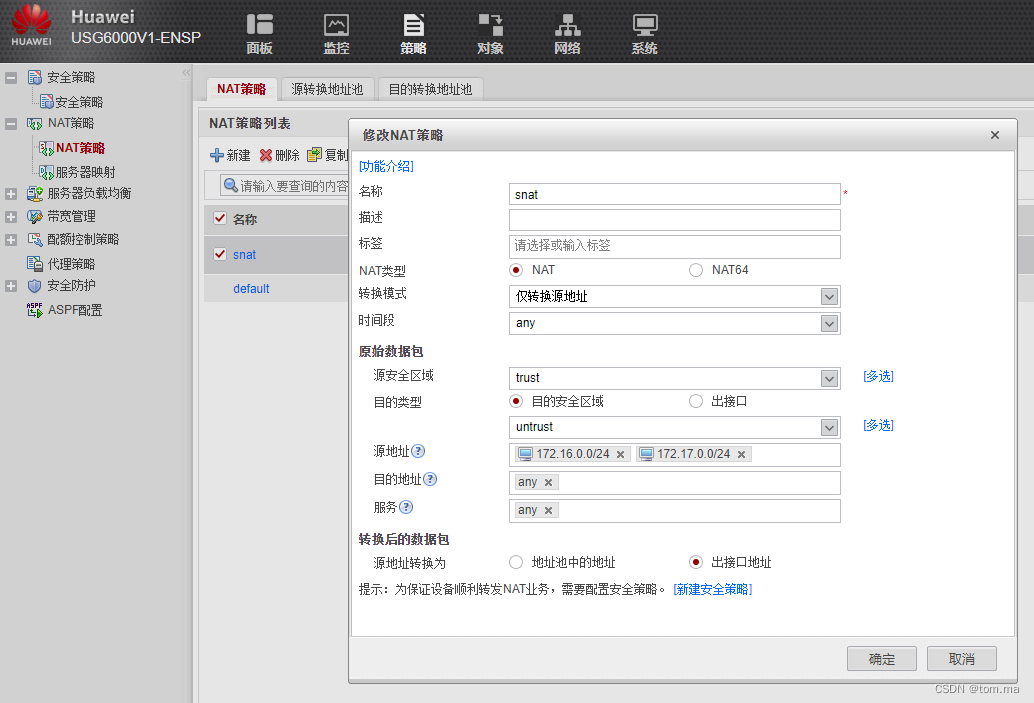Remove the any destination address tag
The image size is (1034, 703).
pyautogui.click(x=548, y=483)
